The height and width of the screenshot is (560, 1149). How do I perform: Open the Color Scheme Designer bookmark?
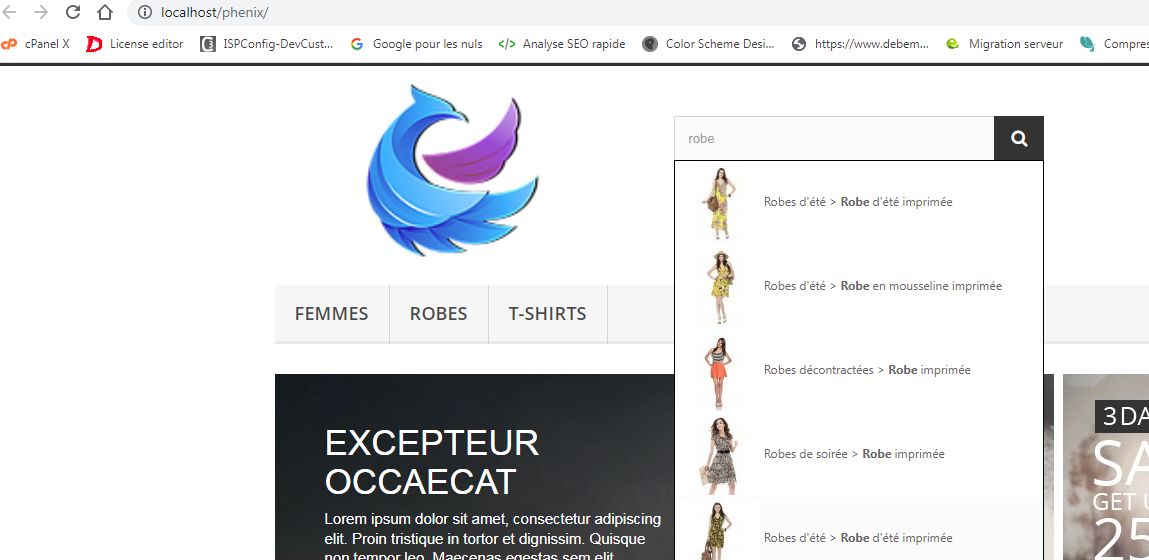click(709, 44)
